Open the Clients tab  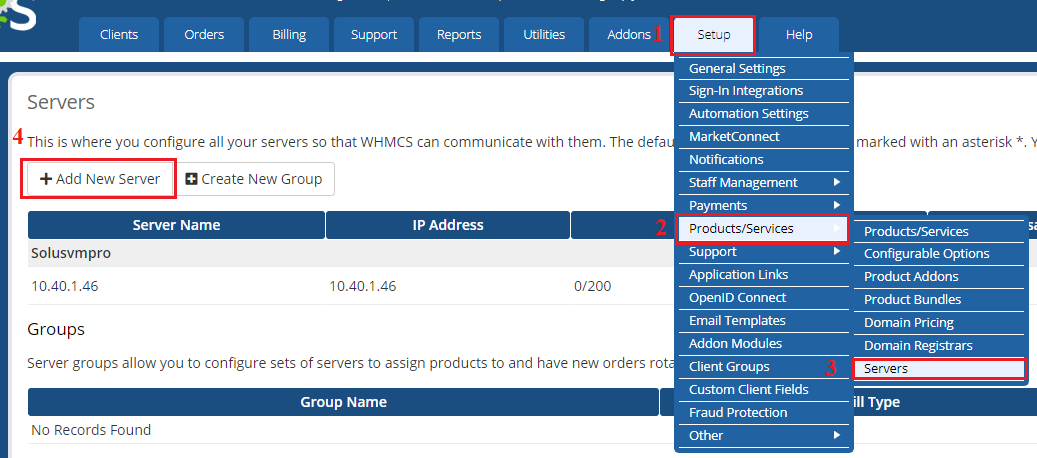pos(119,35)
